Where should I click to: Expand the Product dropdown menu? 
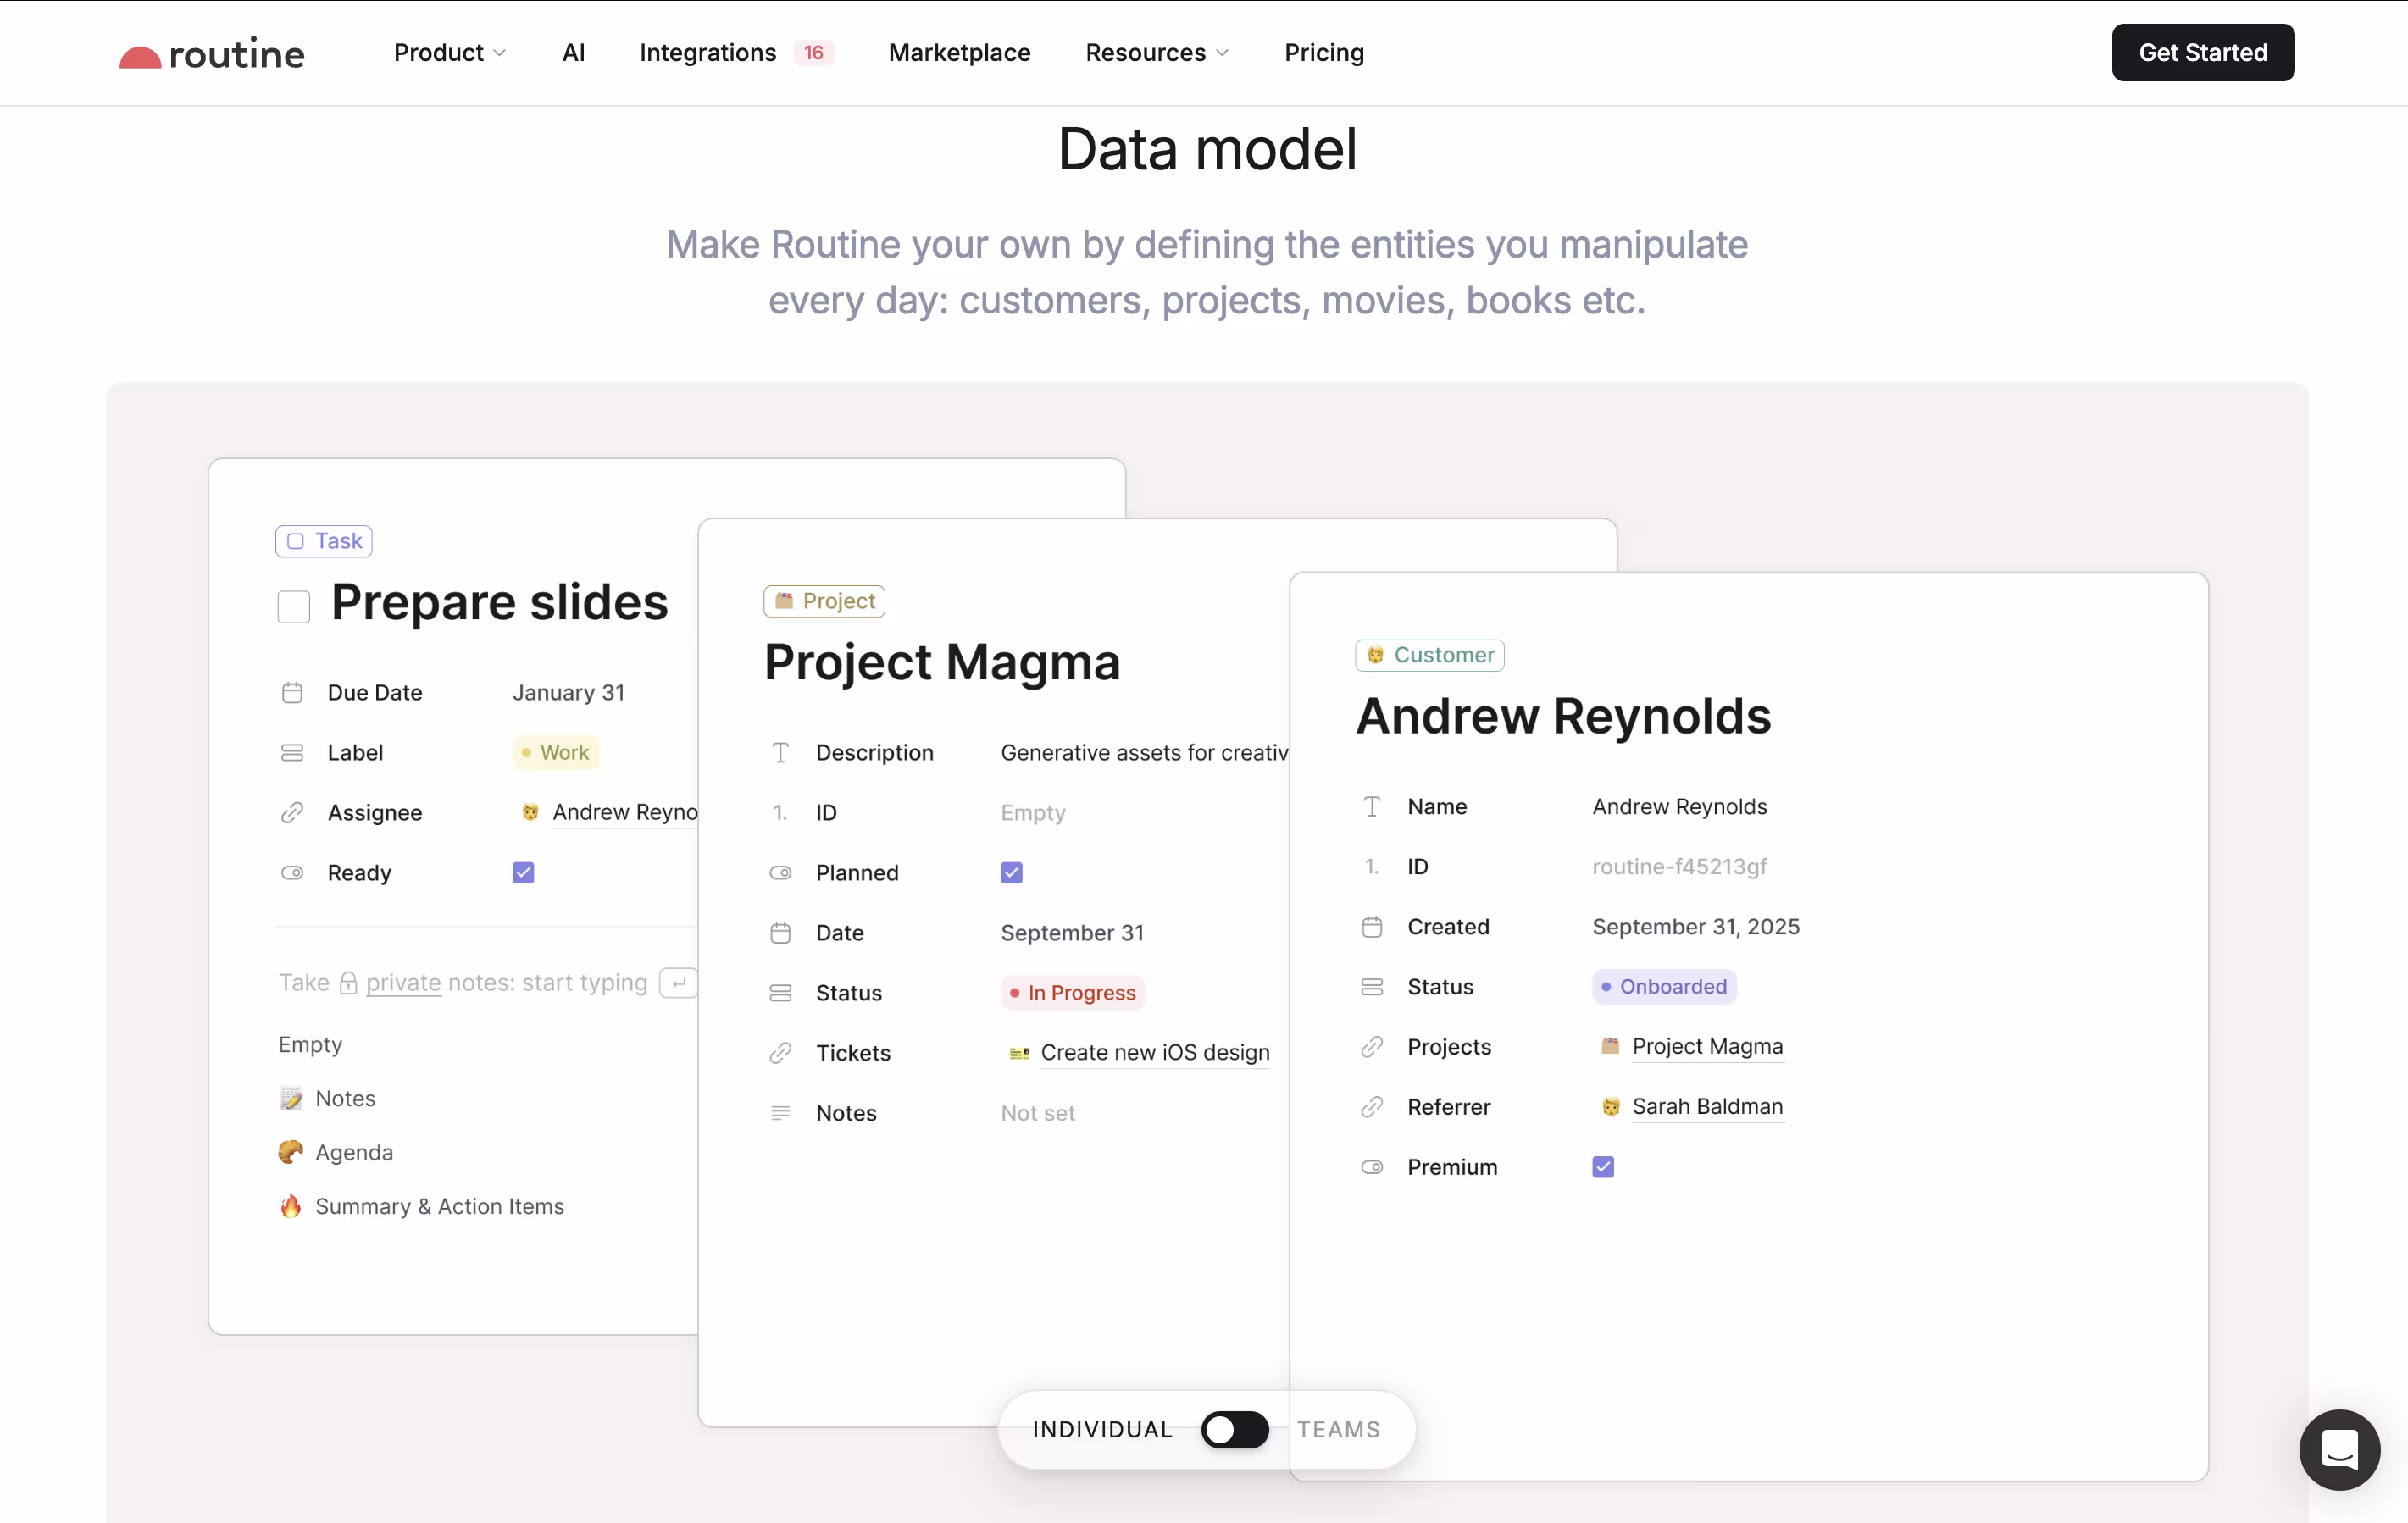tap(449, 52)
